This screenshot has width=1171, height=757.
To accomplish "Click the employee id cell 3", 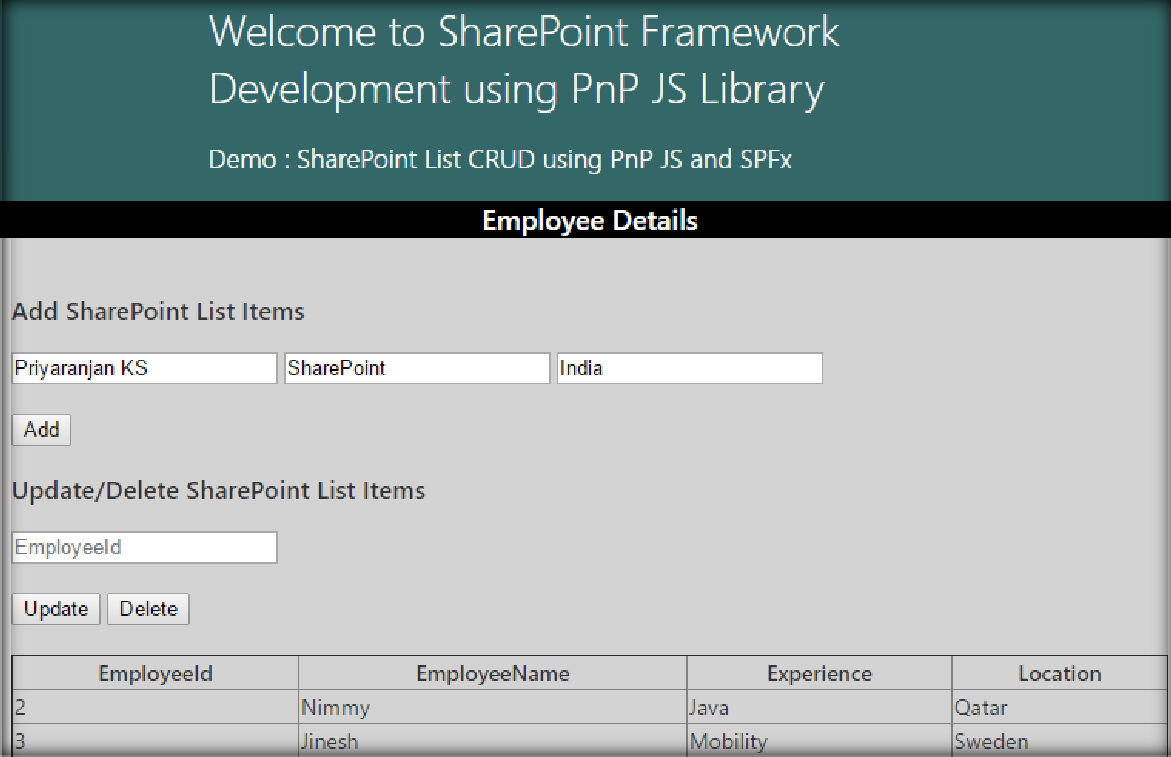I will 155,741.
